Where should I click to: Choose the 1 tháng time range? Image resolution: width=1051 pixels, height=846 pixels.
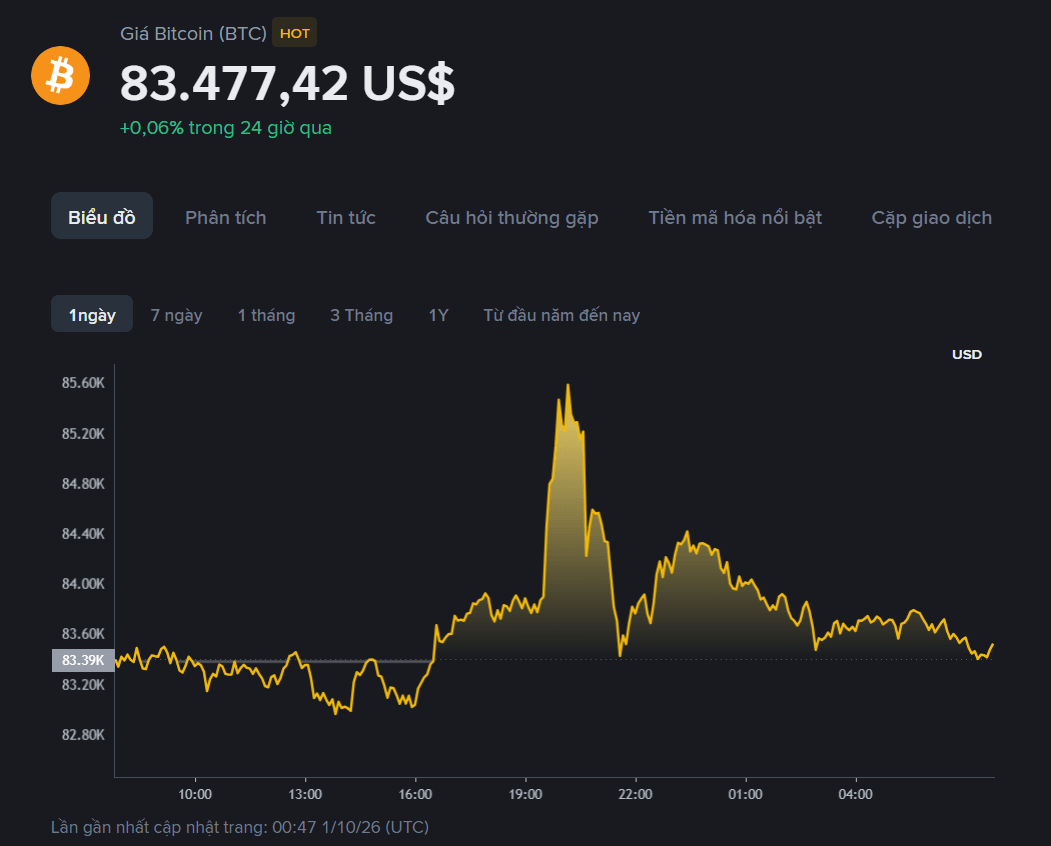[x=266, y=315]
